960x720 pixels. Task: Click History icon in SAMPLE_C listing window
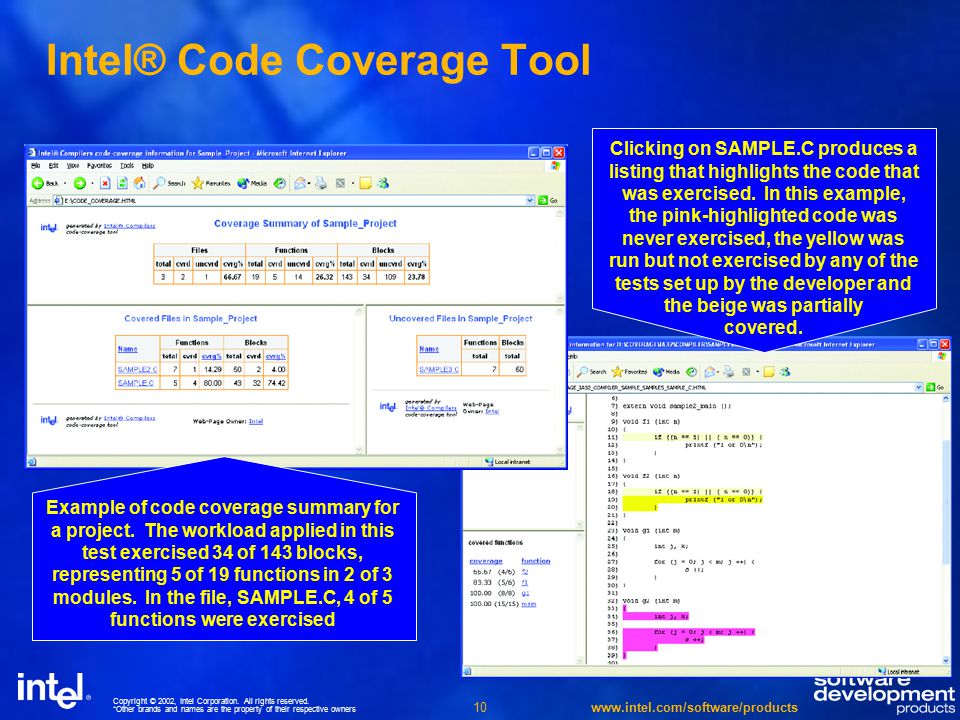[692, 372]
